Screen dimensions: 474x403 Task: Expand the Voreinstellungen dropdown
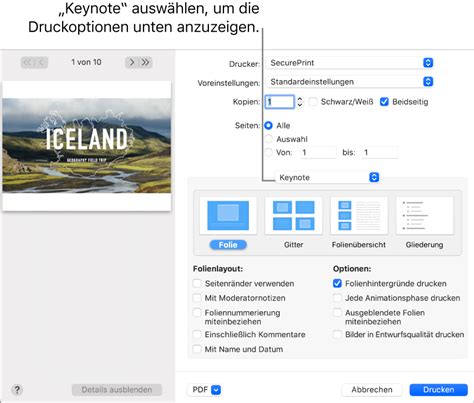click(350, 82)
